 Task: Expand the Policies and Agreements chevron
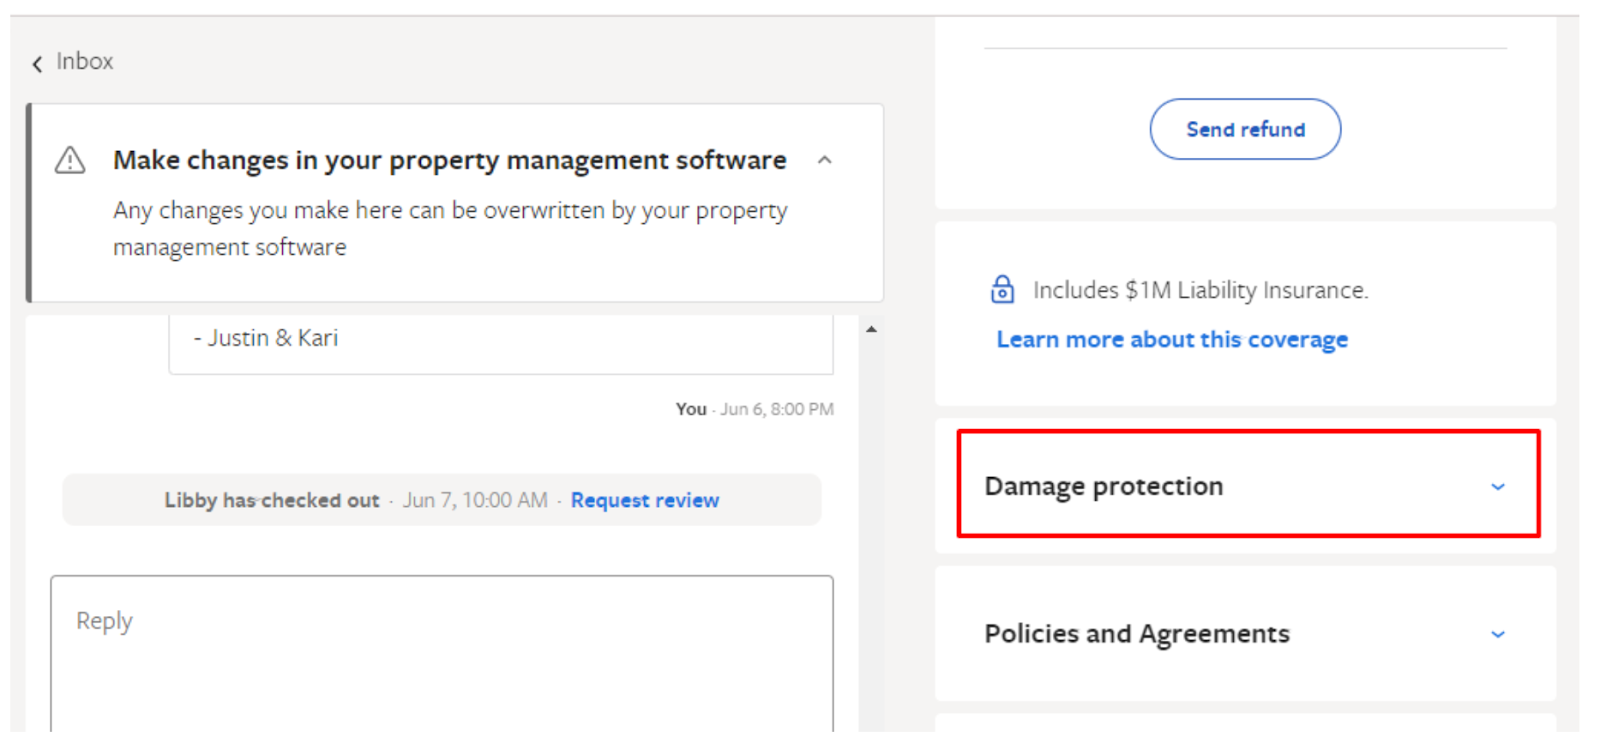coord(1498,634)
